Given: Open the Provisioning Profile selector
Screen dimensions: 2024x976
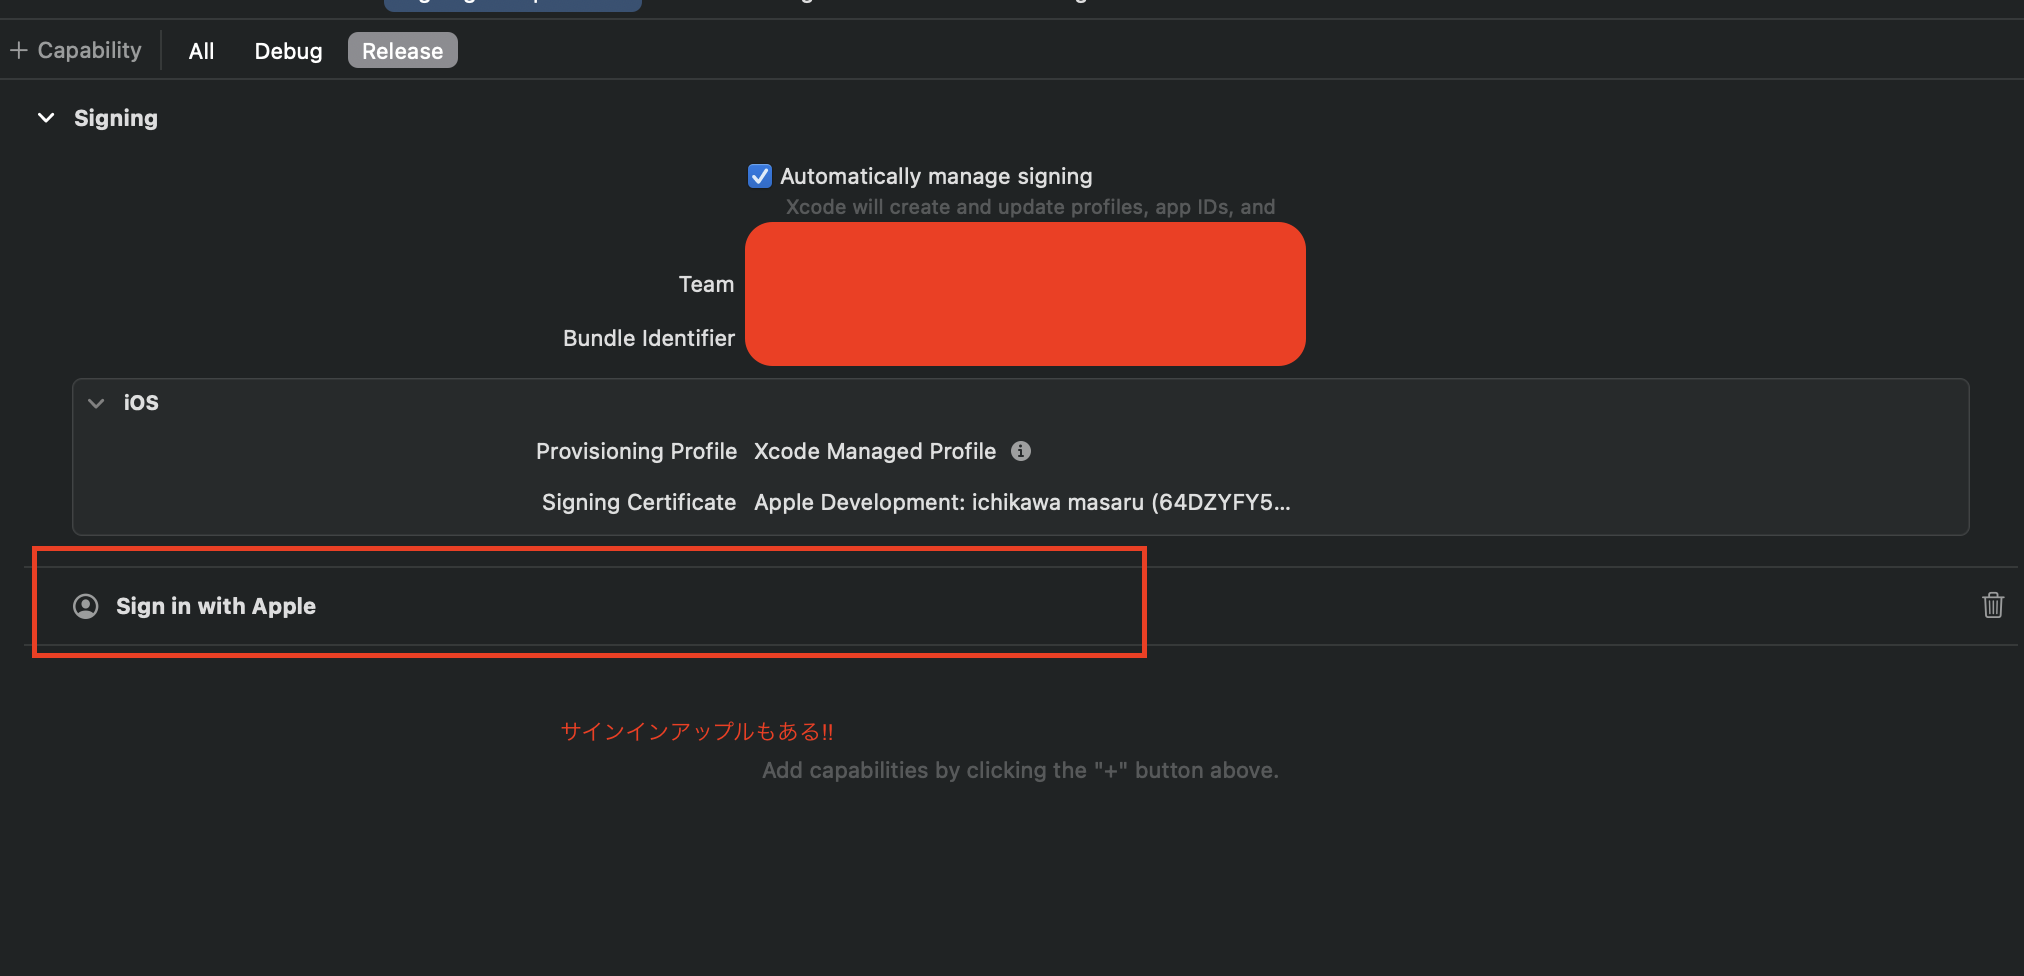Looking at the screenshot, I should [x=875, y=451].
